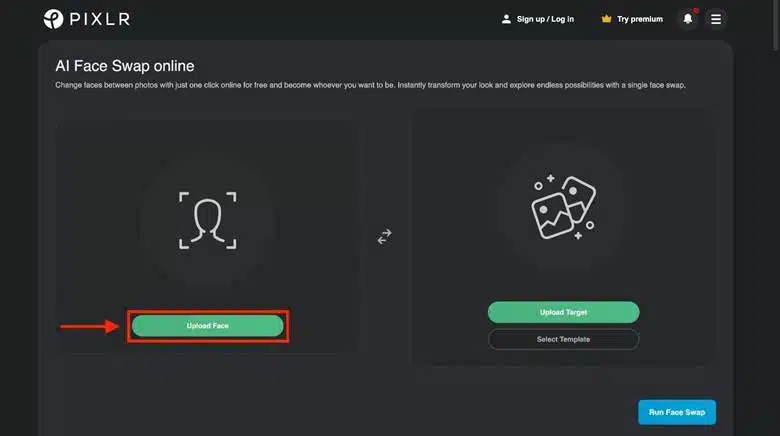Click the premium crown icon
Viewport: 780px width, 436px height.
[606, 19]
